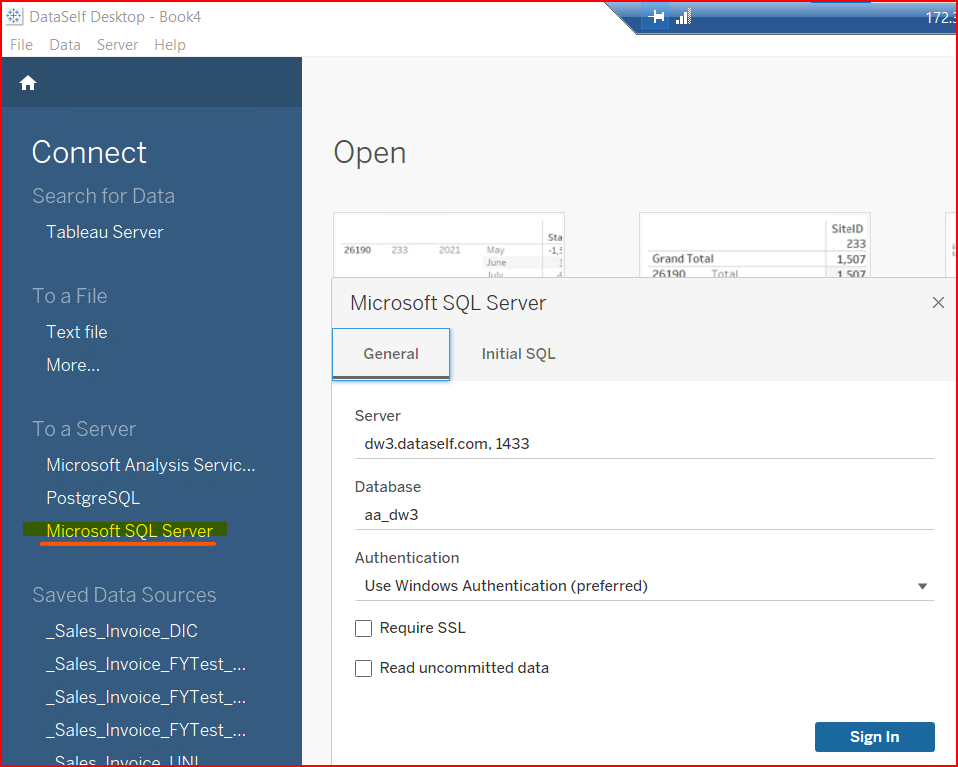Open the first workbook thumbnail
The height and width of the screenshot is (767, 958).
pos(448,245)
